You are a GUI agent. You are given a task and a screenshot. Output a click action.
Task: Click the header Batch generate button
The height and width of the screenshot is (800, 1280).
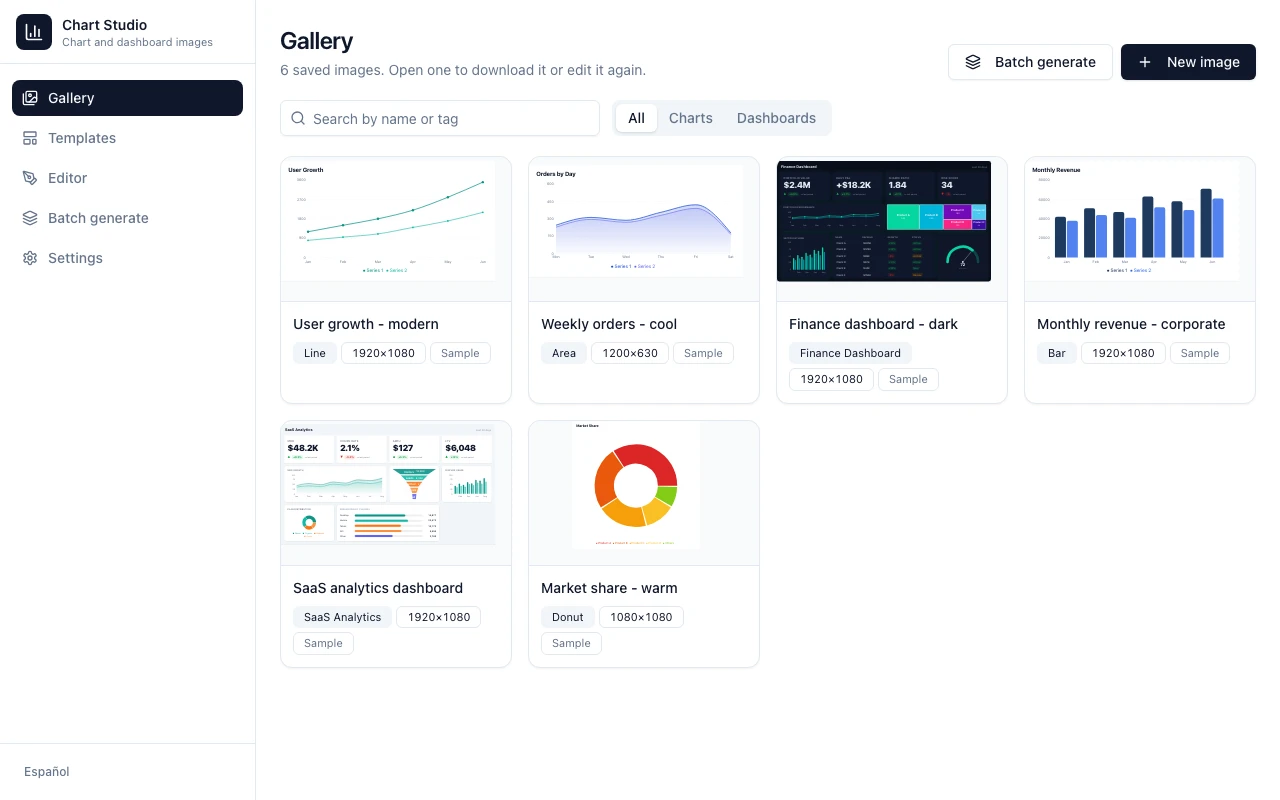point(1030,62)
